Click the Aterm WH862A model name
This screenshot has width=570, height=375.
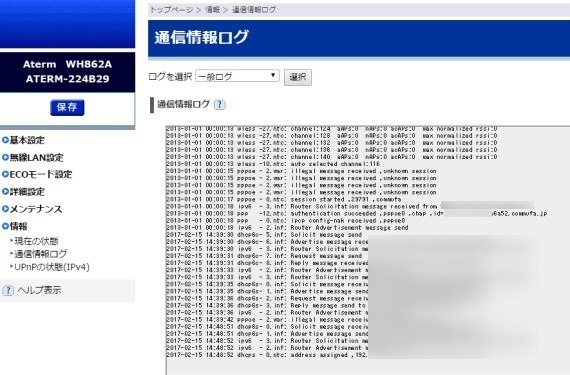pos(68,64)
